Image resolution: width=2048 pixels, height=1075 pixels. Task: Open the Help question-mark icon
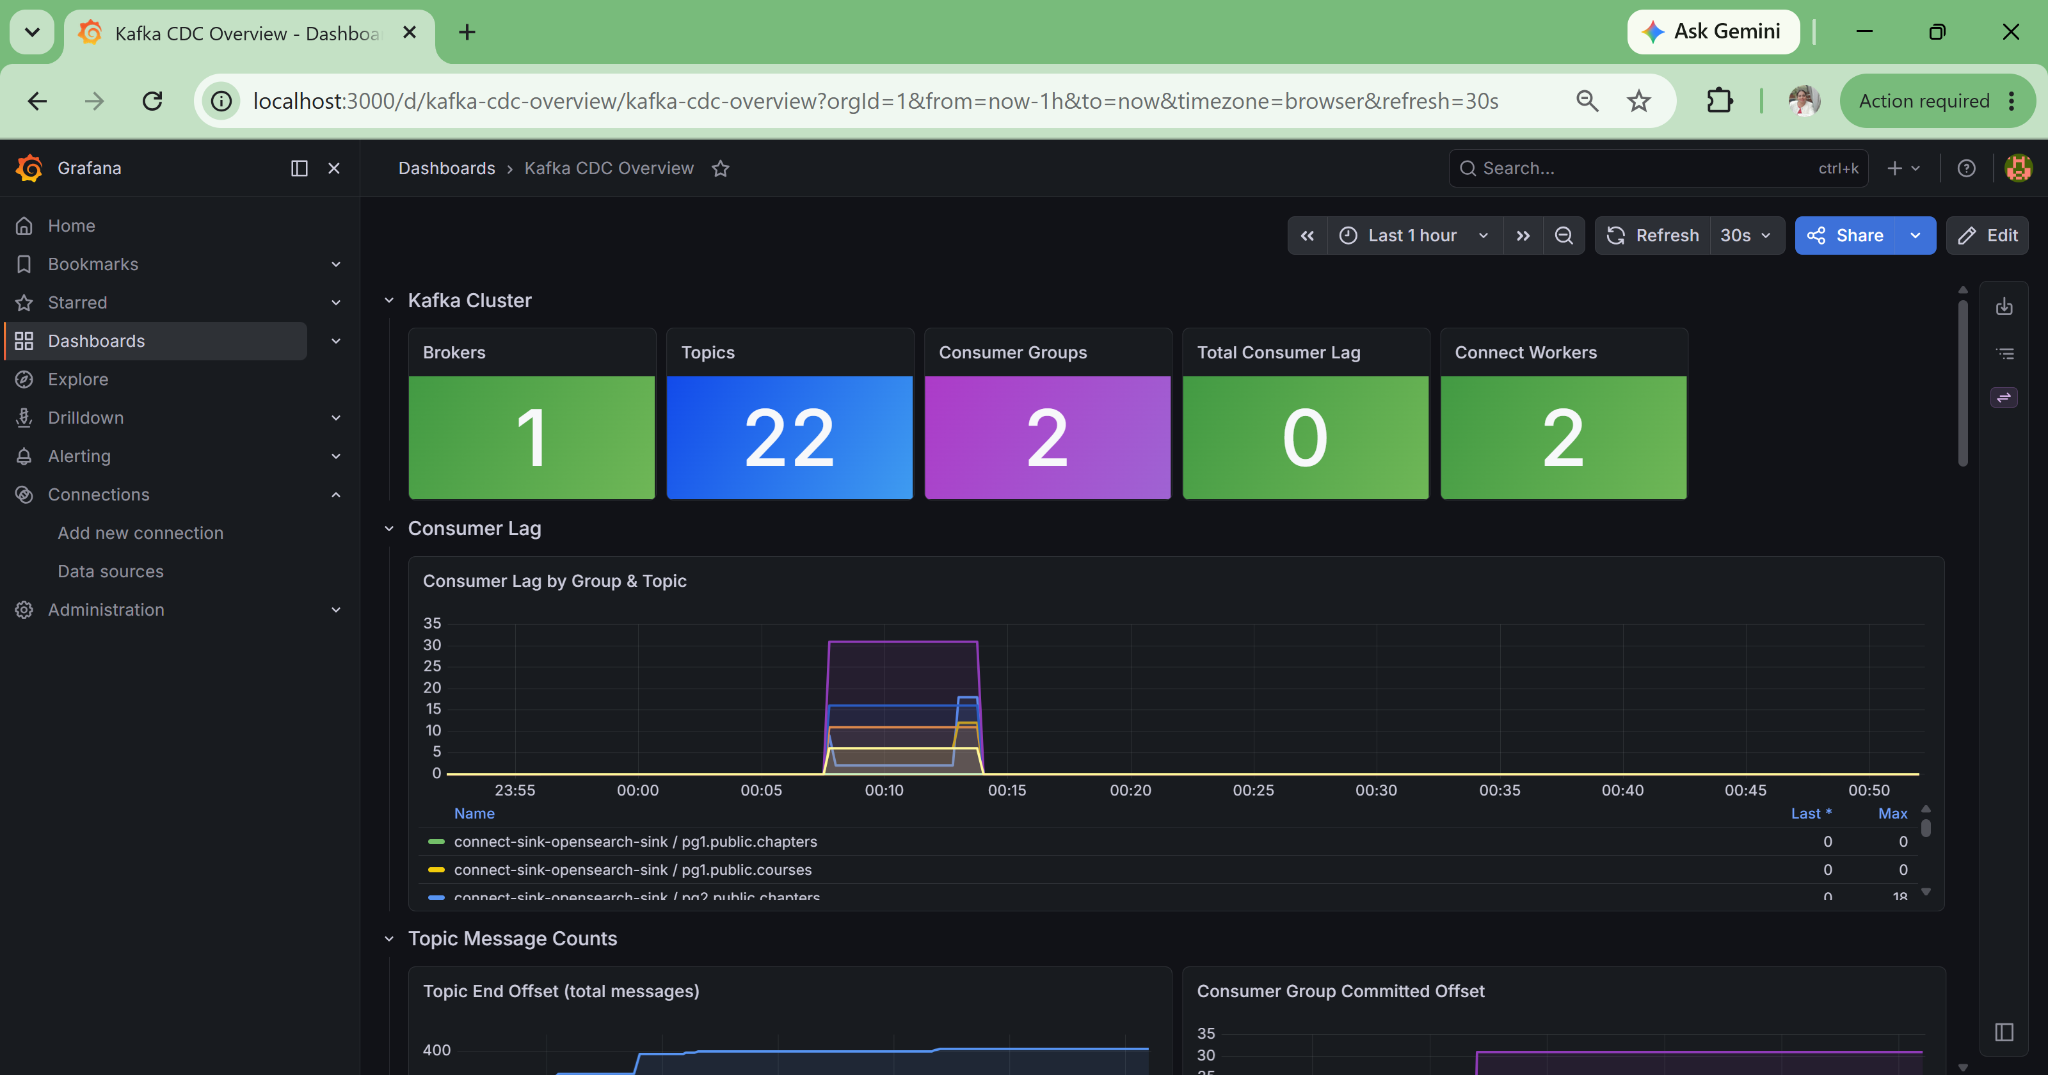click(x=1966, y=168)
